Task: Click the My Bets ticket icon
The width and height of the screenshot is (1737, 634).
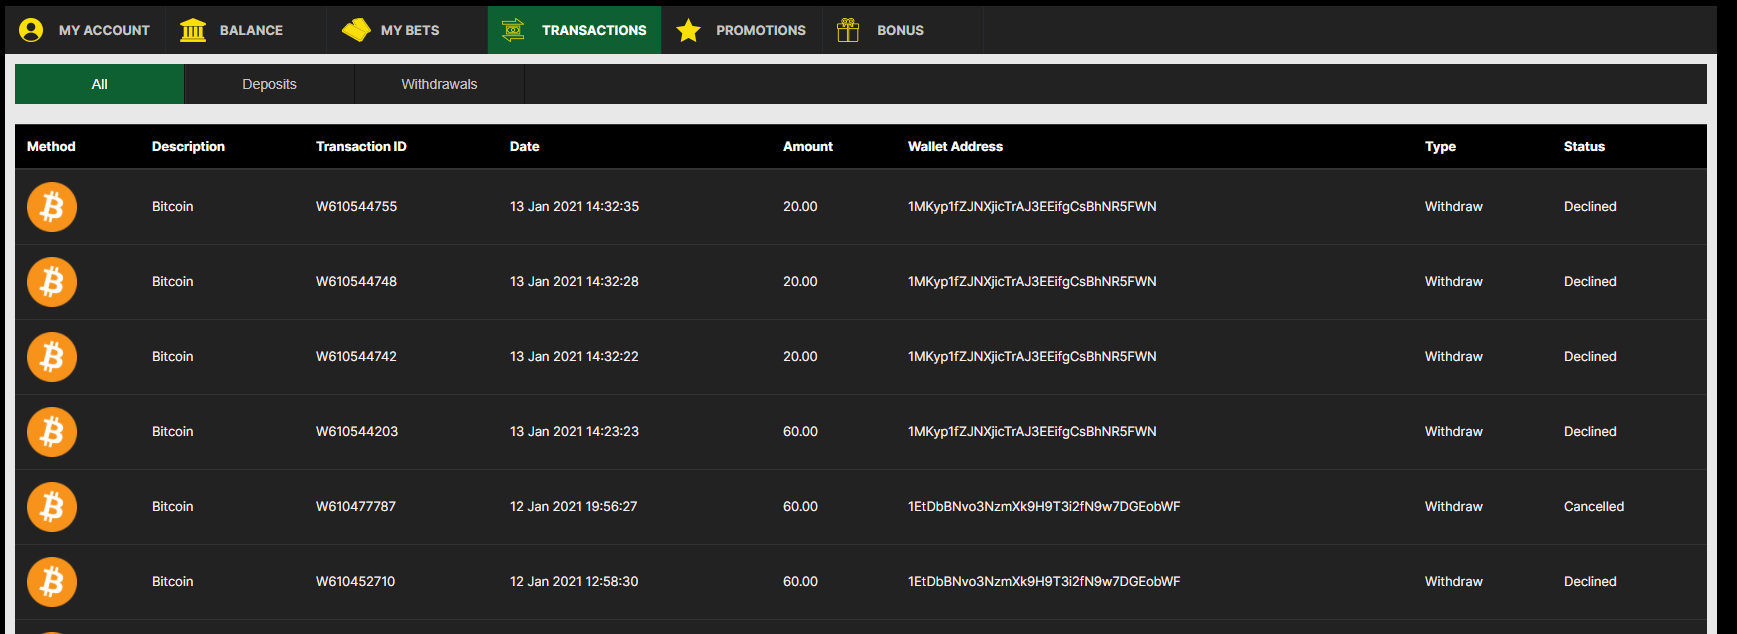Action: coord(356,30)
